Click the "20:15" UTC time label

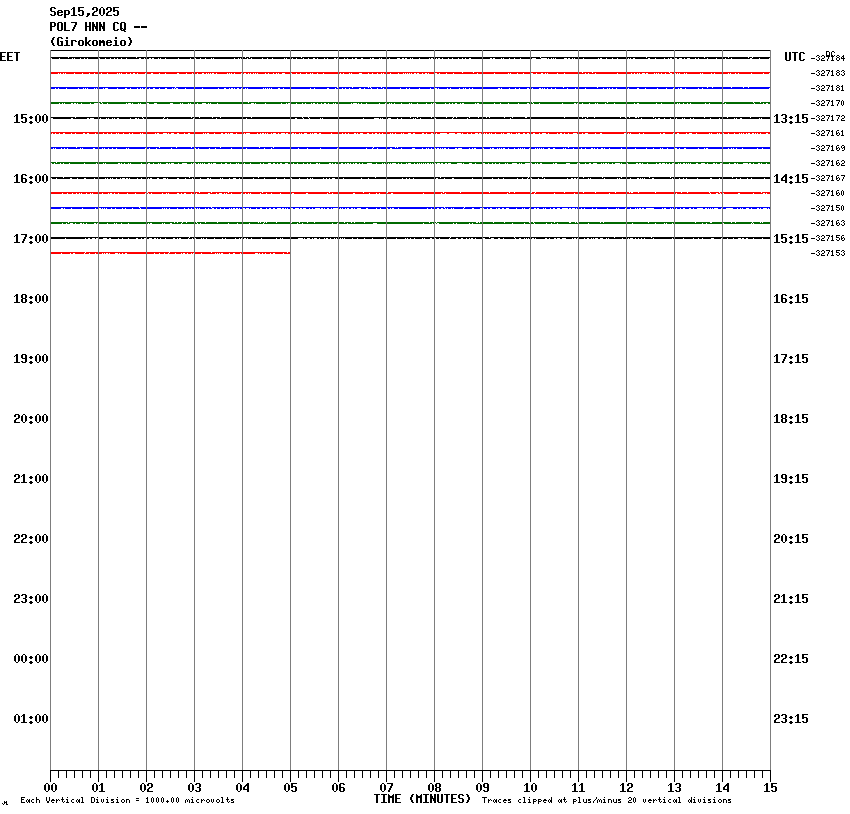[x=790, y=539]
